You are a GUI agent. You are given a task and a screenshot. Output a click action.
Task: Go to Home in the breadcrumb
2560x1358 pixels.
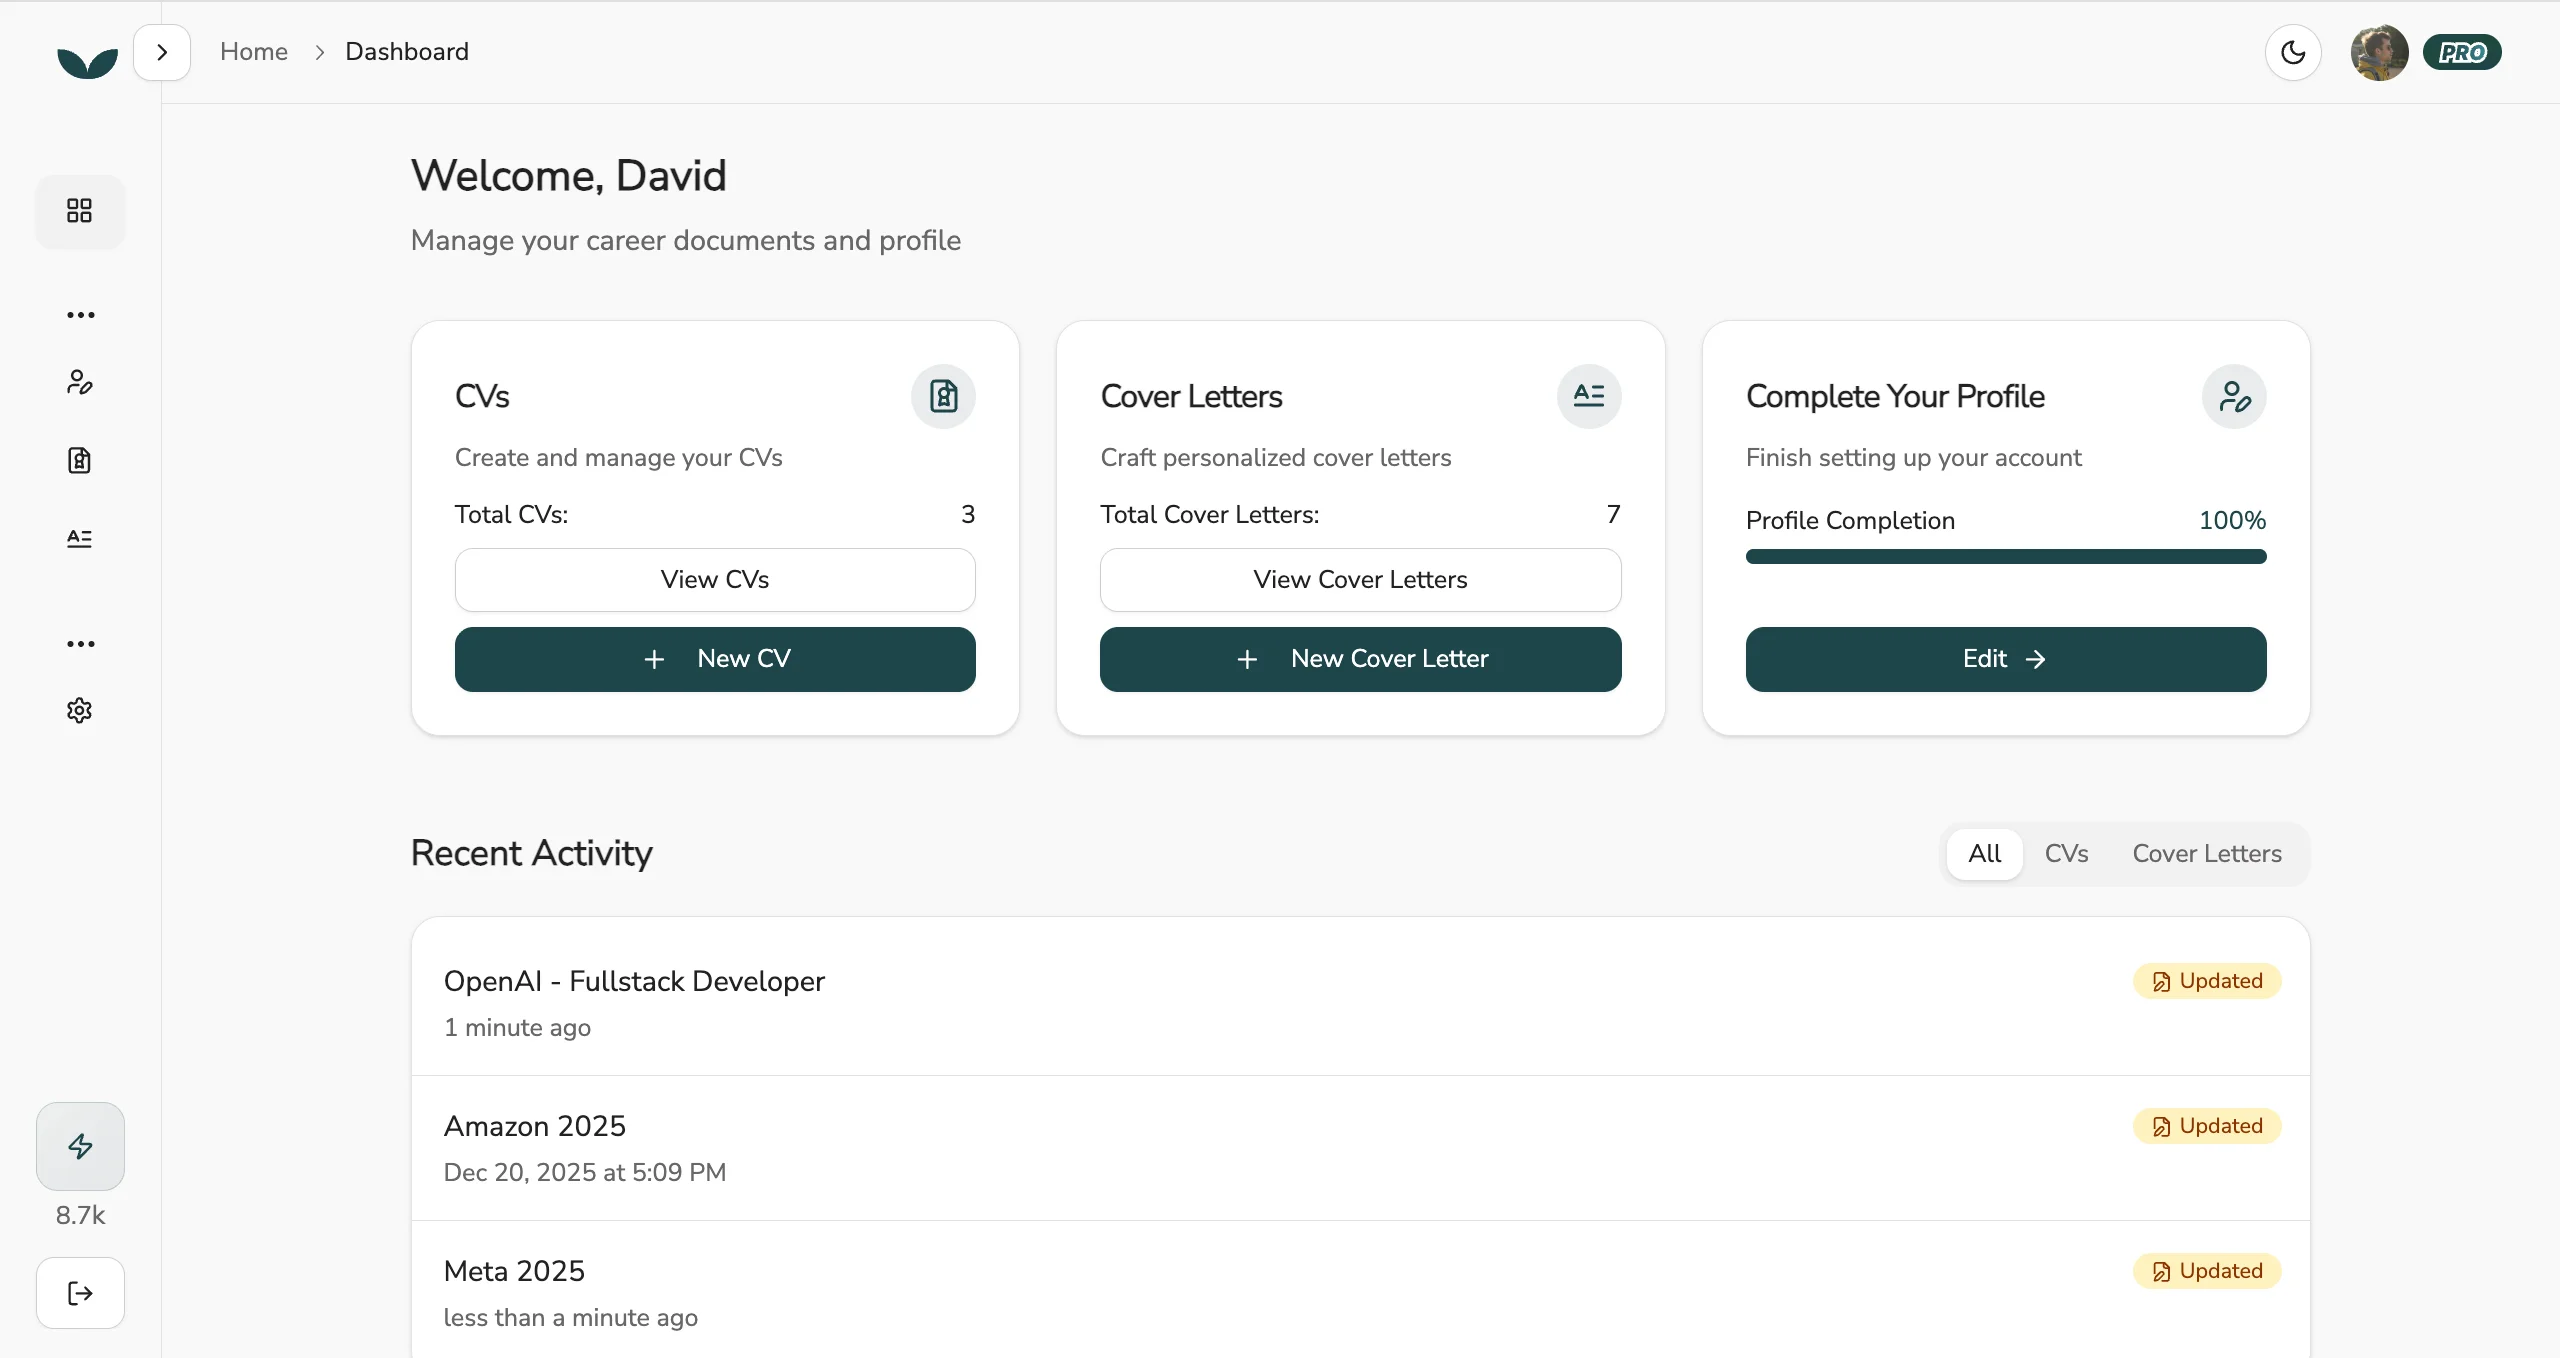pos(254,52)
